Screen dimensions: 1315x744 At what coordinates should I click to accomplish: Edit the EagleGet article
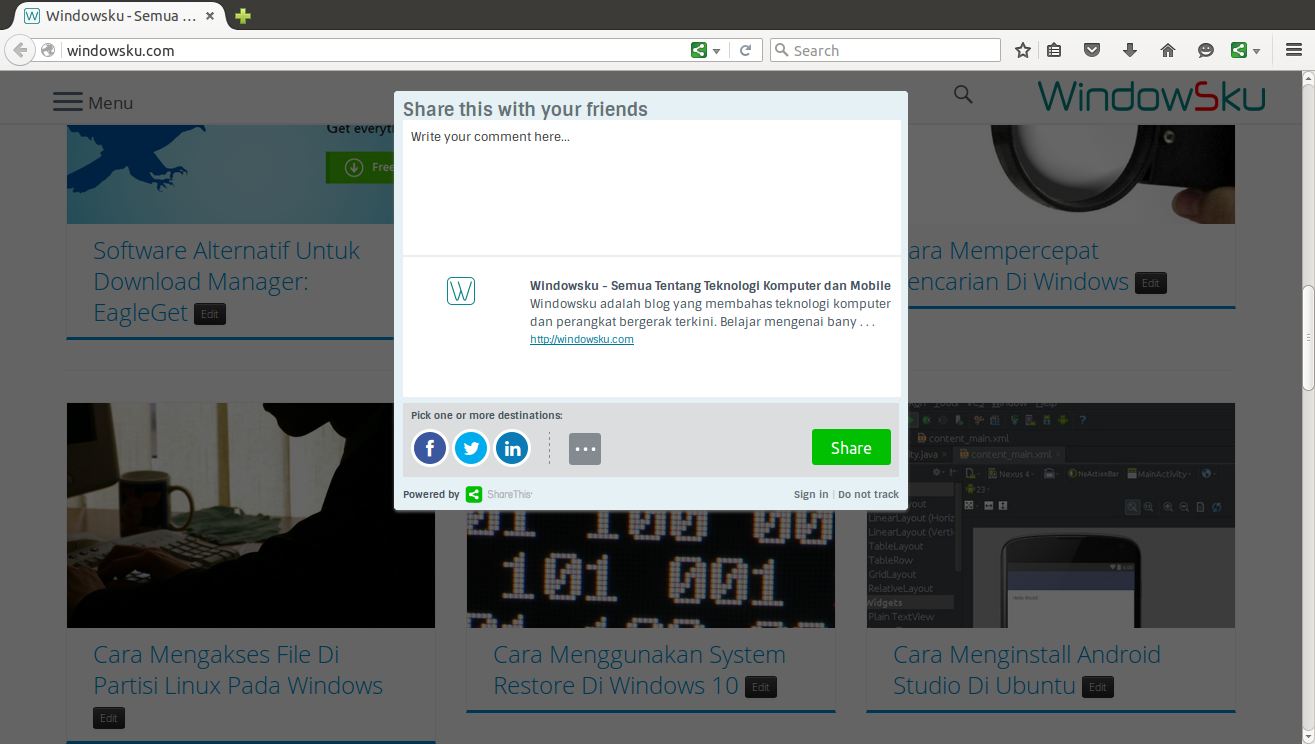click(x=210, y=314)
